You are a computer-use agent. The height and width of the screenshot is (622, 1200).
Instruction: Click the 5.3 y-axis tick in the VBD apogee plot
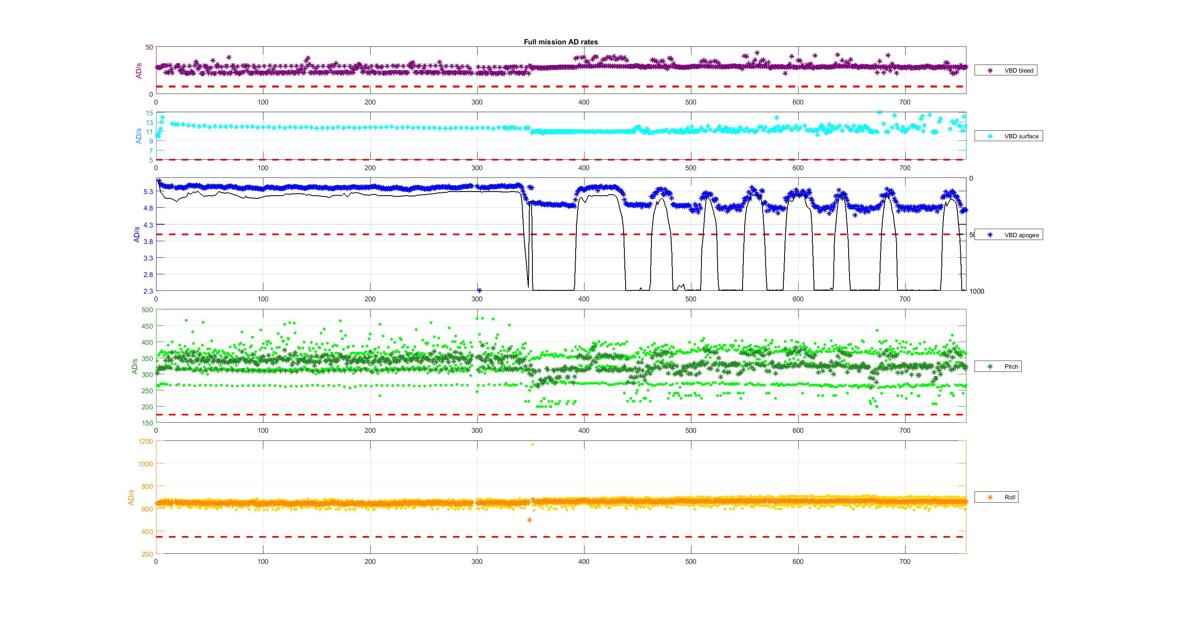point(147,192)
